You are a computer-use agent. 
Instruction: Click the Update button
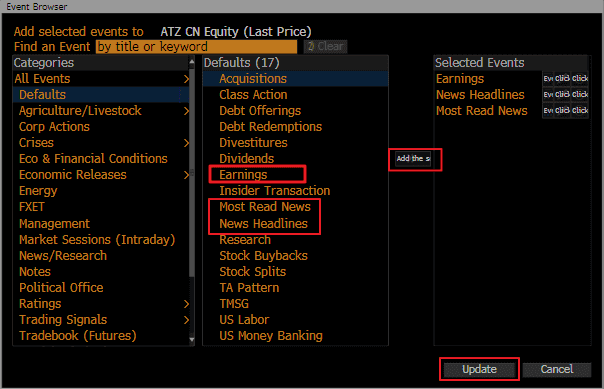(x=479, y=369)
